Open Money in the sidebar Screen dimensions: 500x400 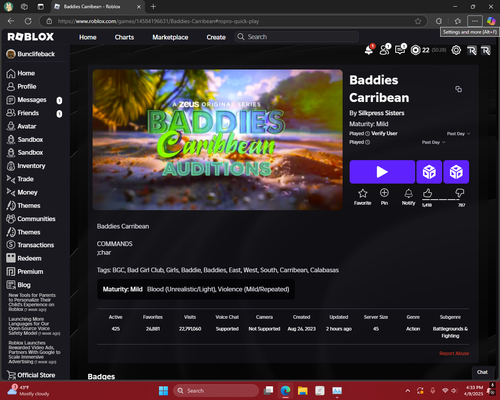(x=22, y=192)
